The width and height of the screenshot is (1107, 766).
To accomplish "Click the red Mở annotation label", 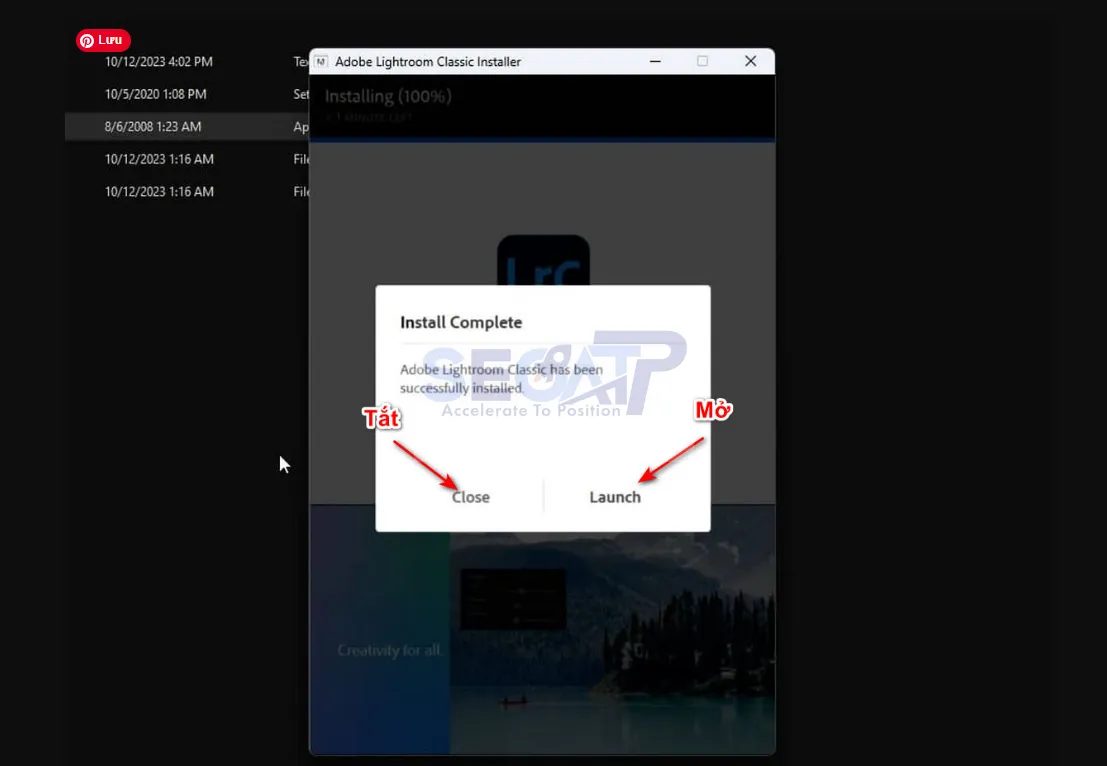I will (x=713, y=411).
